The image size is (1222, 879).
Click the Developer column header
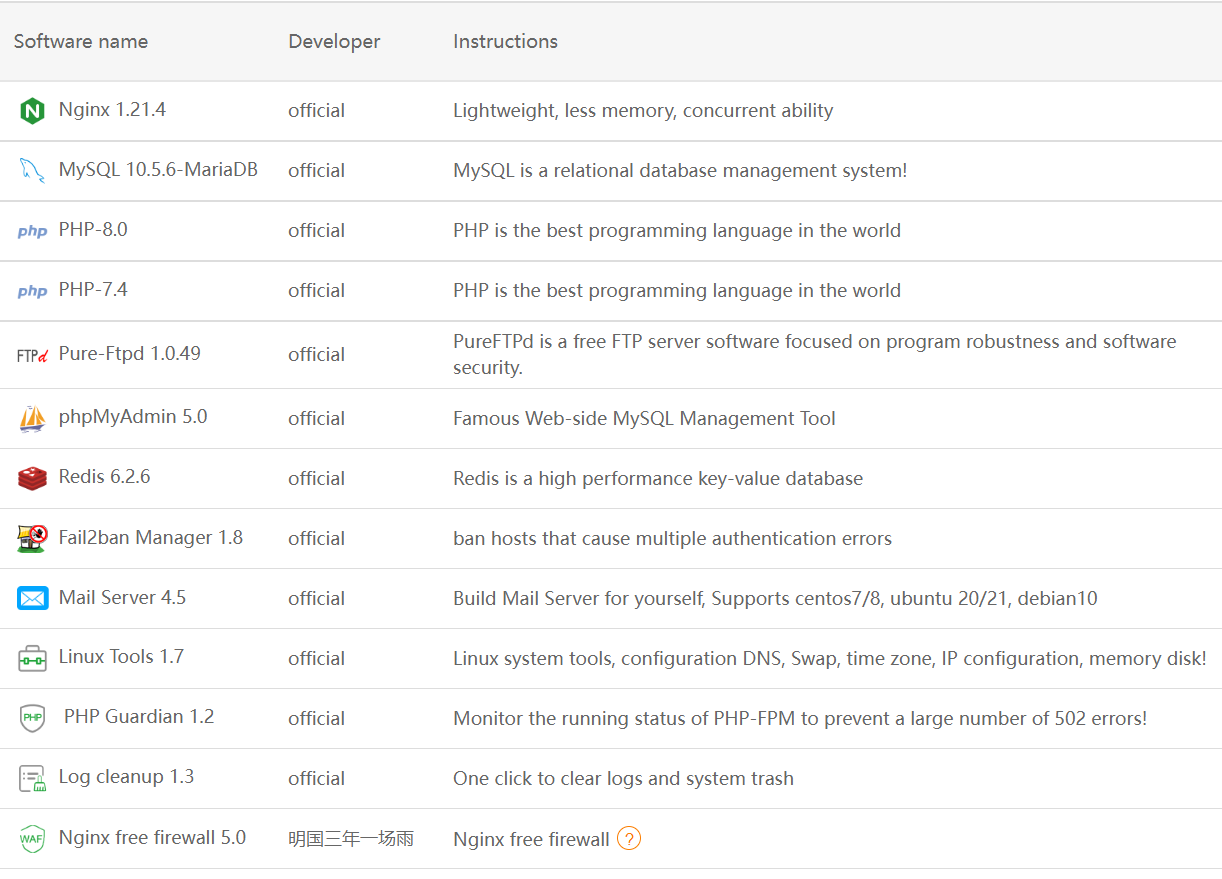(x=334, y=42)
